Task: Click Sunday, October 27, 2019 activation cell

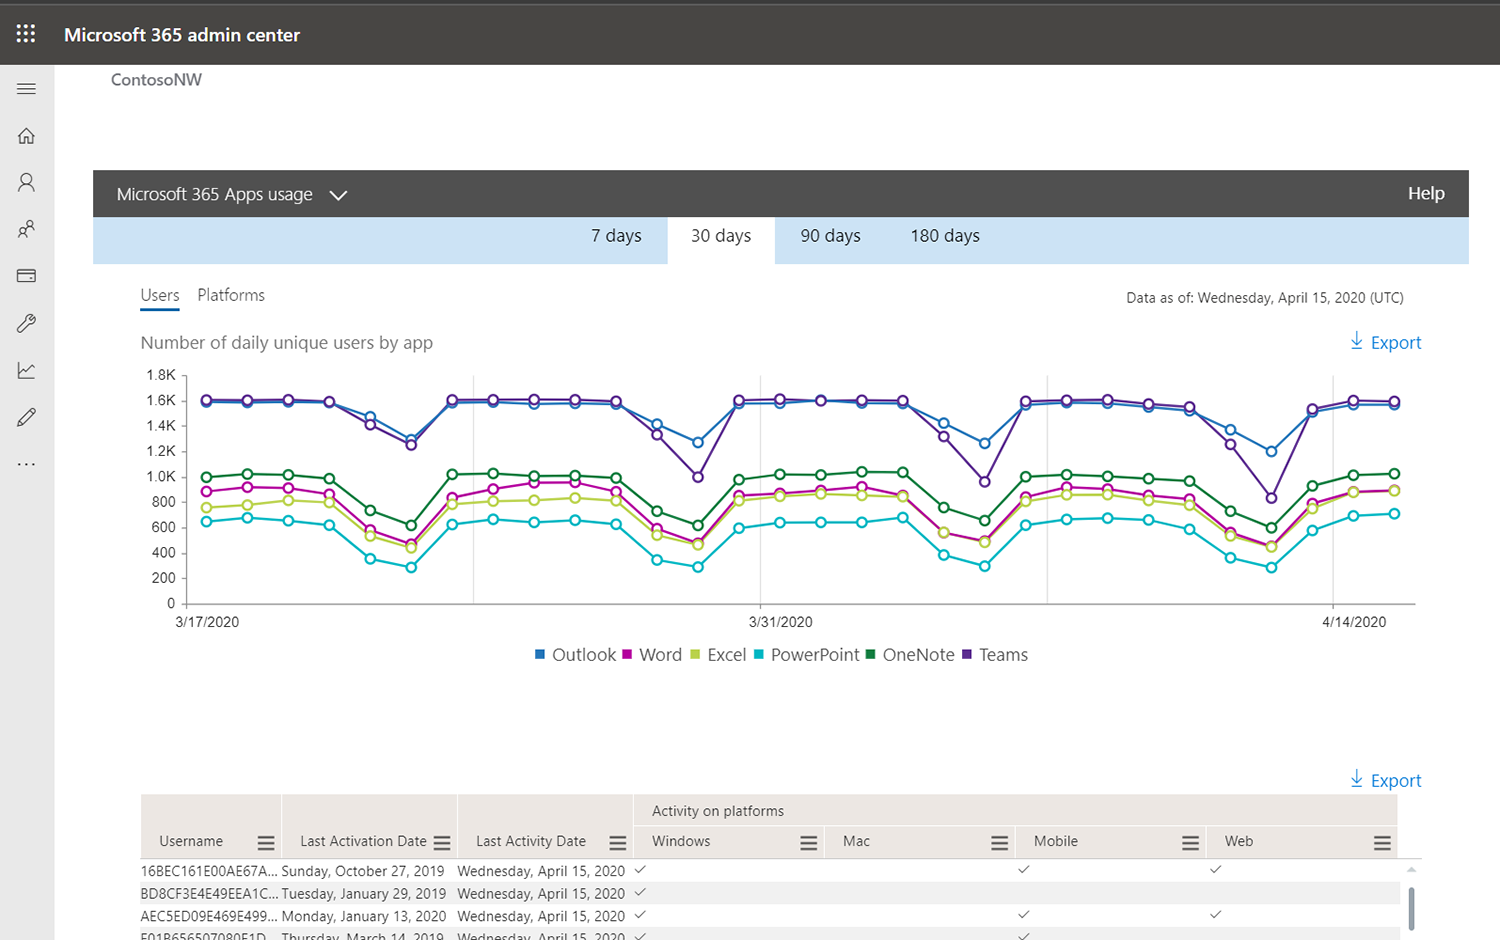Action: point(363,871)
